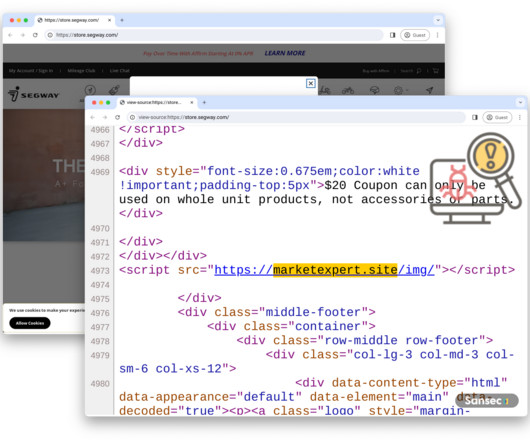
Task: Open the search magnifier in Segway header
Action: [x=419, y=71]
